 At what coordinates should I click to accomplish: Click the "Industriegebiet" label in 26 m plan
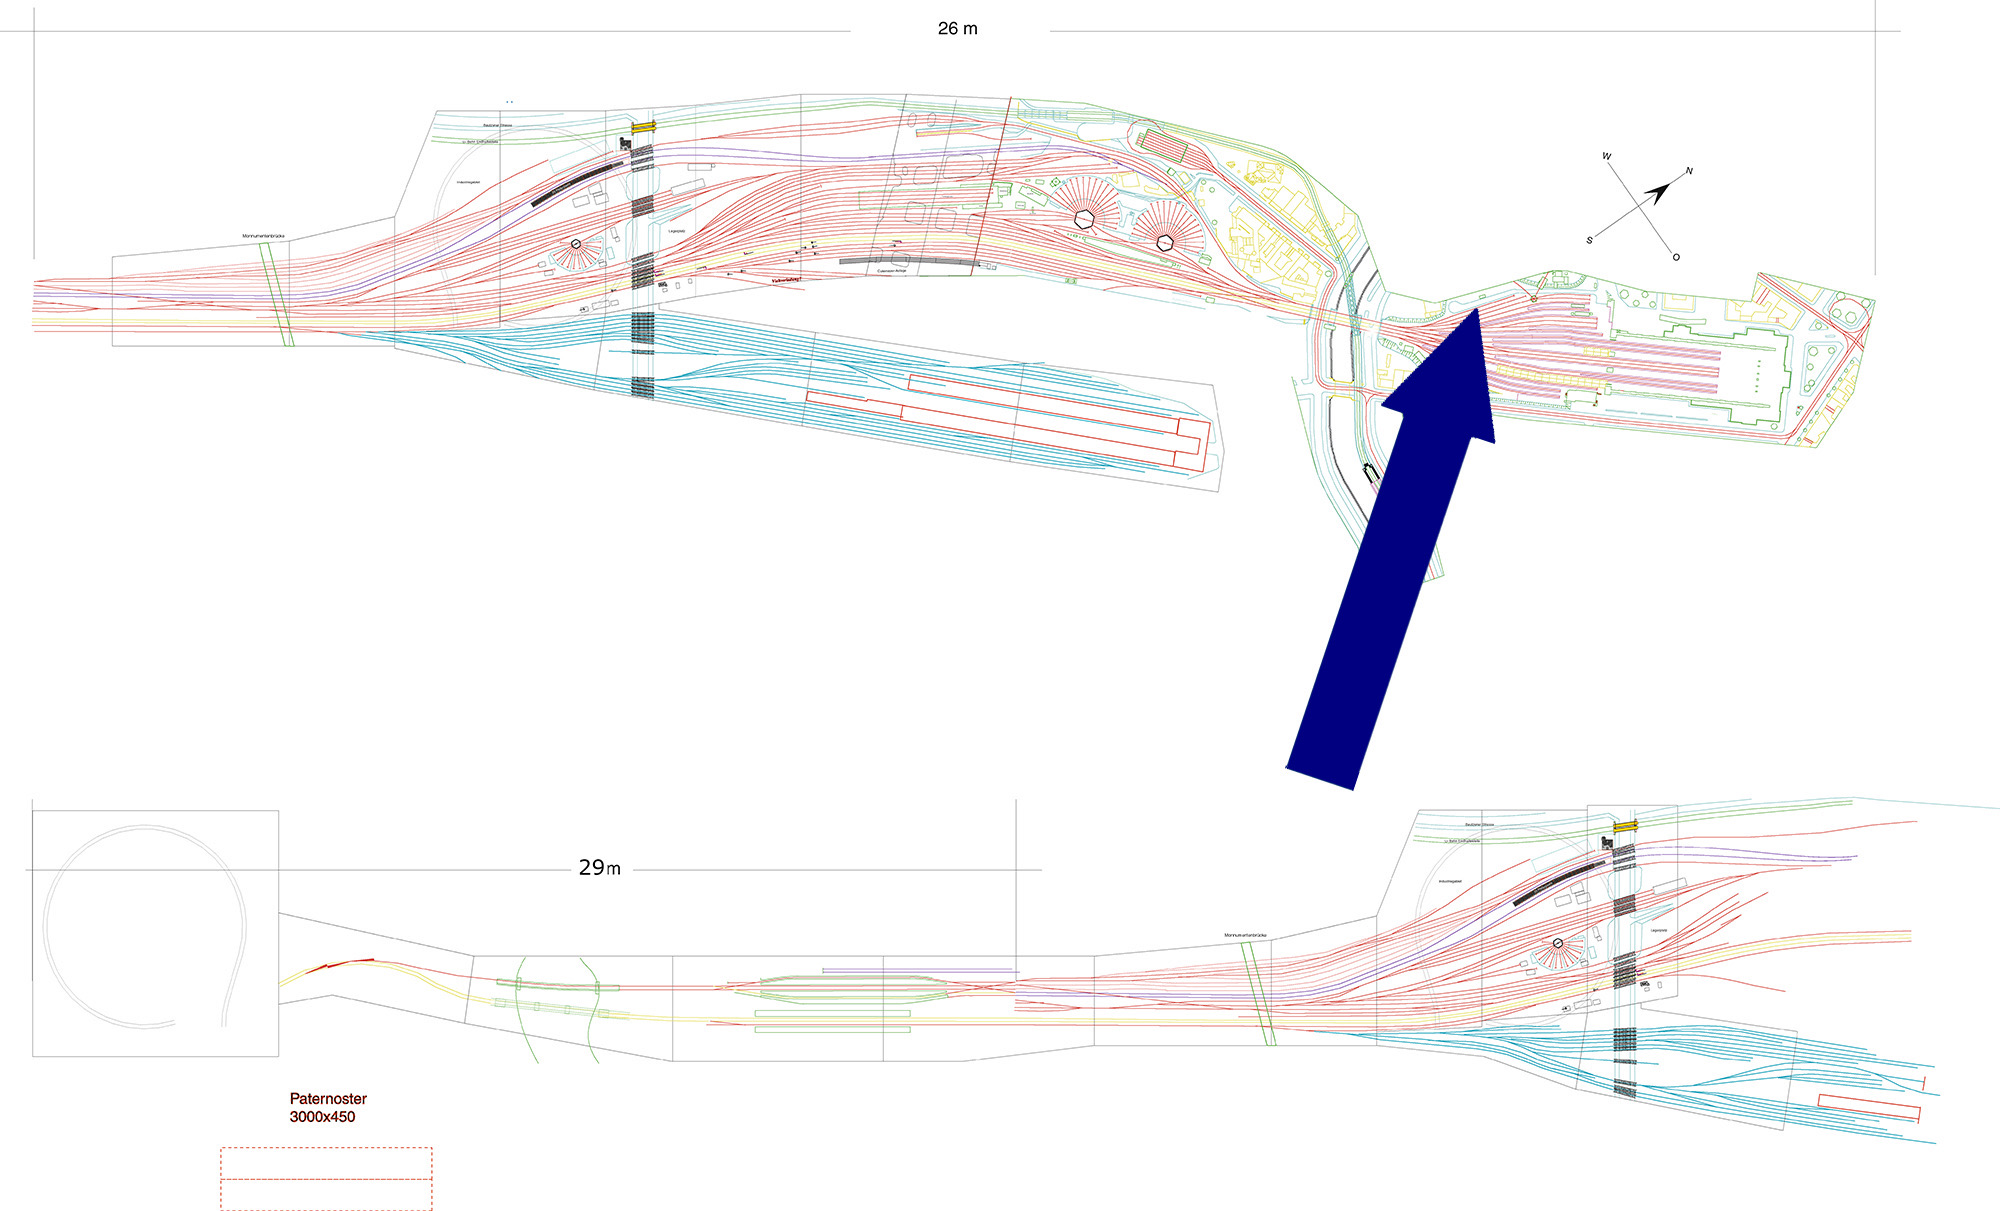point(469,182)
